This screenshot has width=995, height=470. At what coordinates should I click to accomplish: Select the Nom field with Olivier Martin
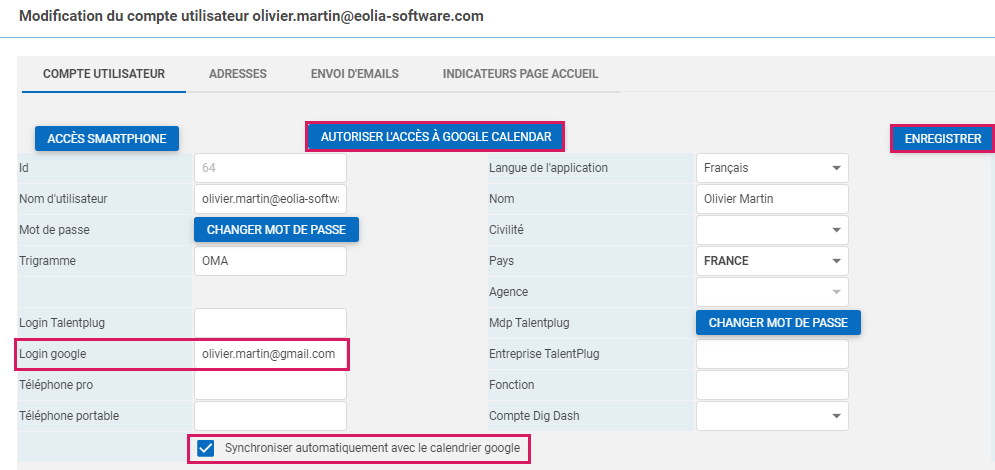pyautogui.click(x=771, y=199)
